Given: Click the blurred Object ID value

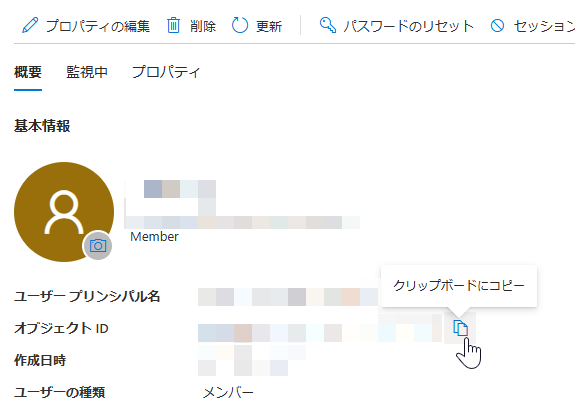Looking at the screenshot, I should pos(320,332).
